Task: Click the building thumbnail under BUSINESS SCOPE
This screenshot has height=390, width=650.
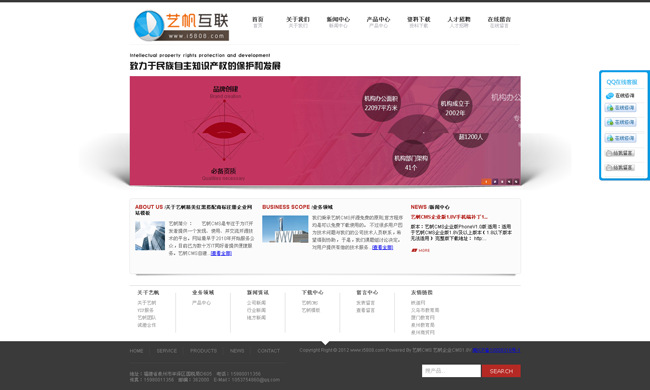Action: (285, 229)
